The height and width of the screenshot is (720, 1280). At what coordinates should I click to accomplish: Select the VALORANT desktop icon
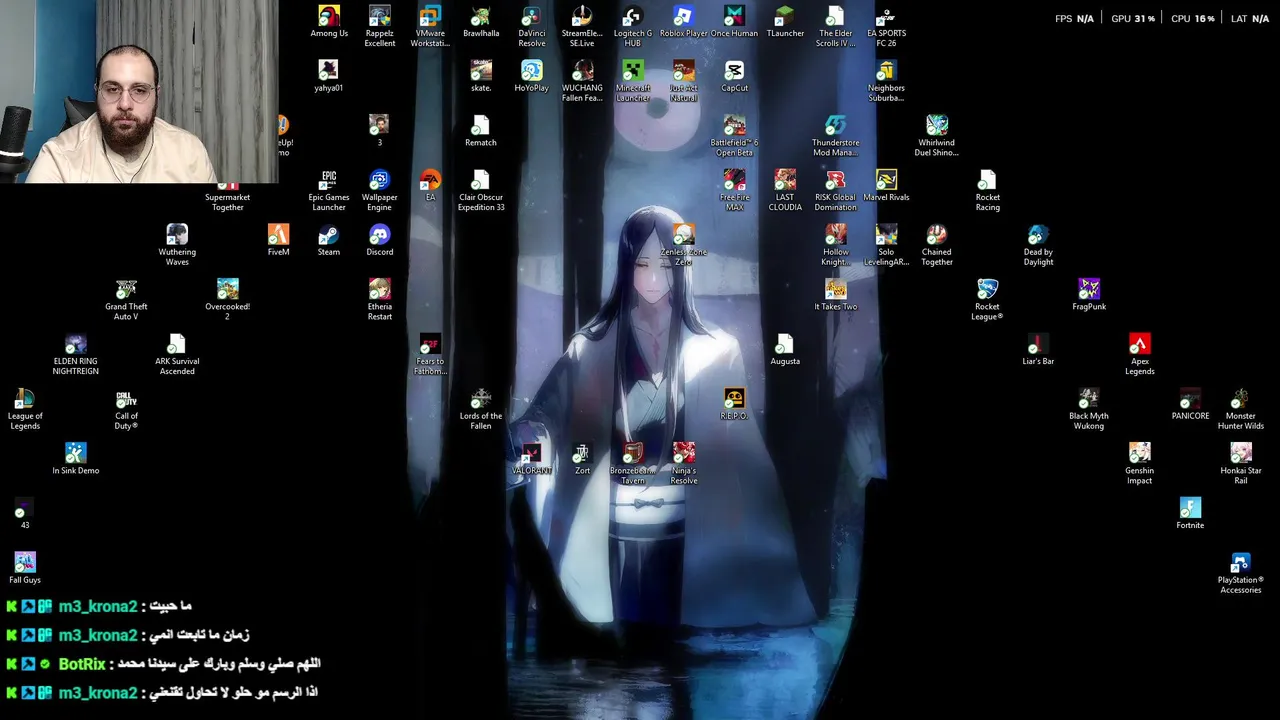pos(531,460)
